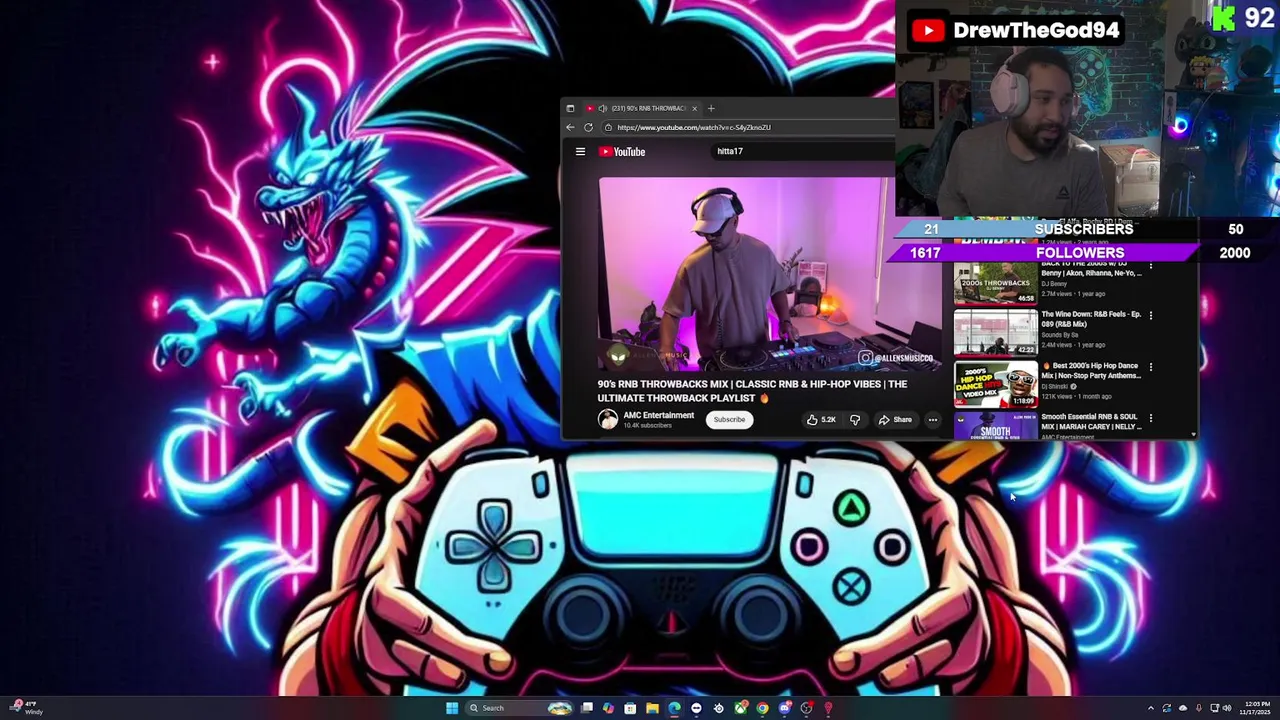The image size is (1280, 720).
Task: Click the site info lock icon in address bar
Action: point(608,128)
